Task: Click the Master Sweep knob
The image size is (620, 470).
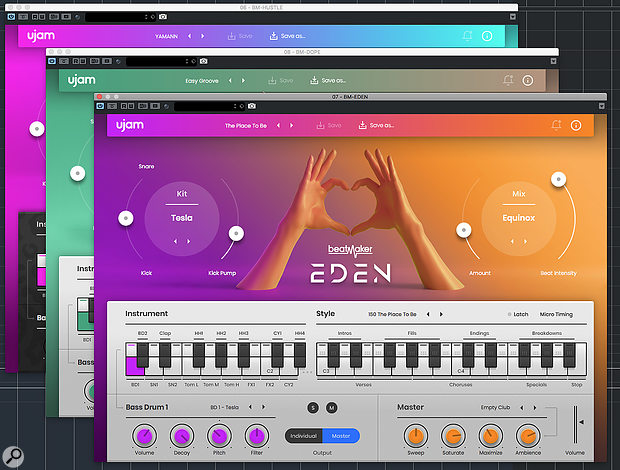Action: point(416,436)
